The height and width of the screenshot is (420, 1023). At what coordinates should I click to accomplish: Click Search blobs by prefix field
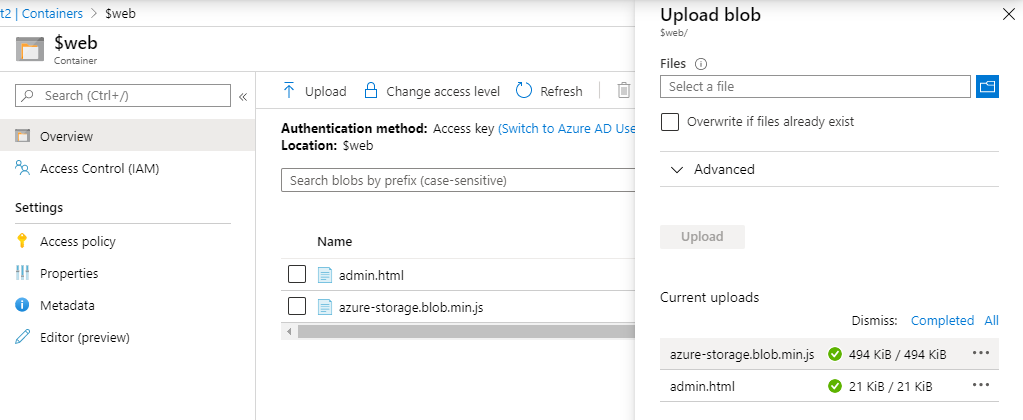tap(458, 180)
